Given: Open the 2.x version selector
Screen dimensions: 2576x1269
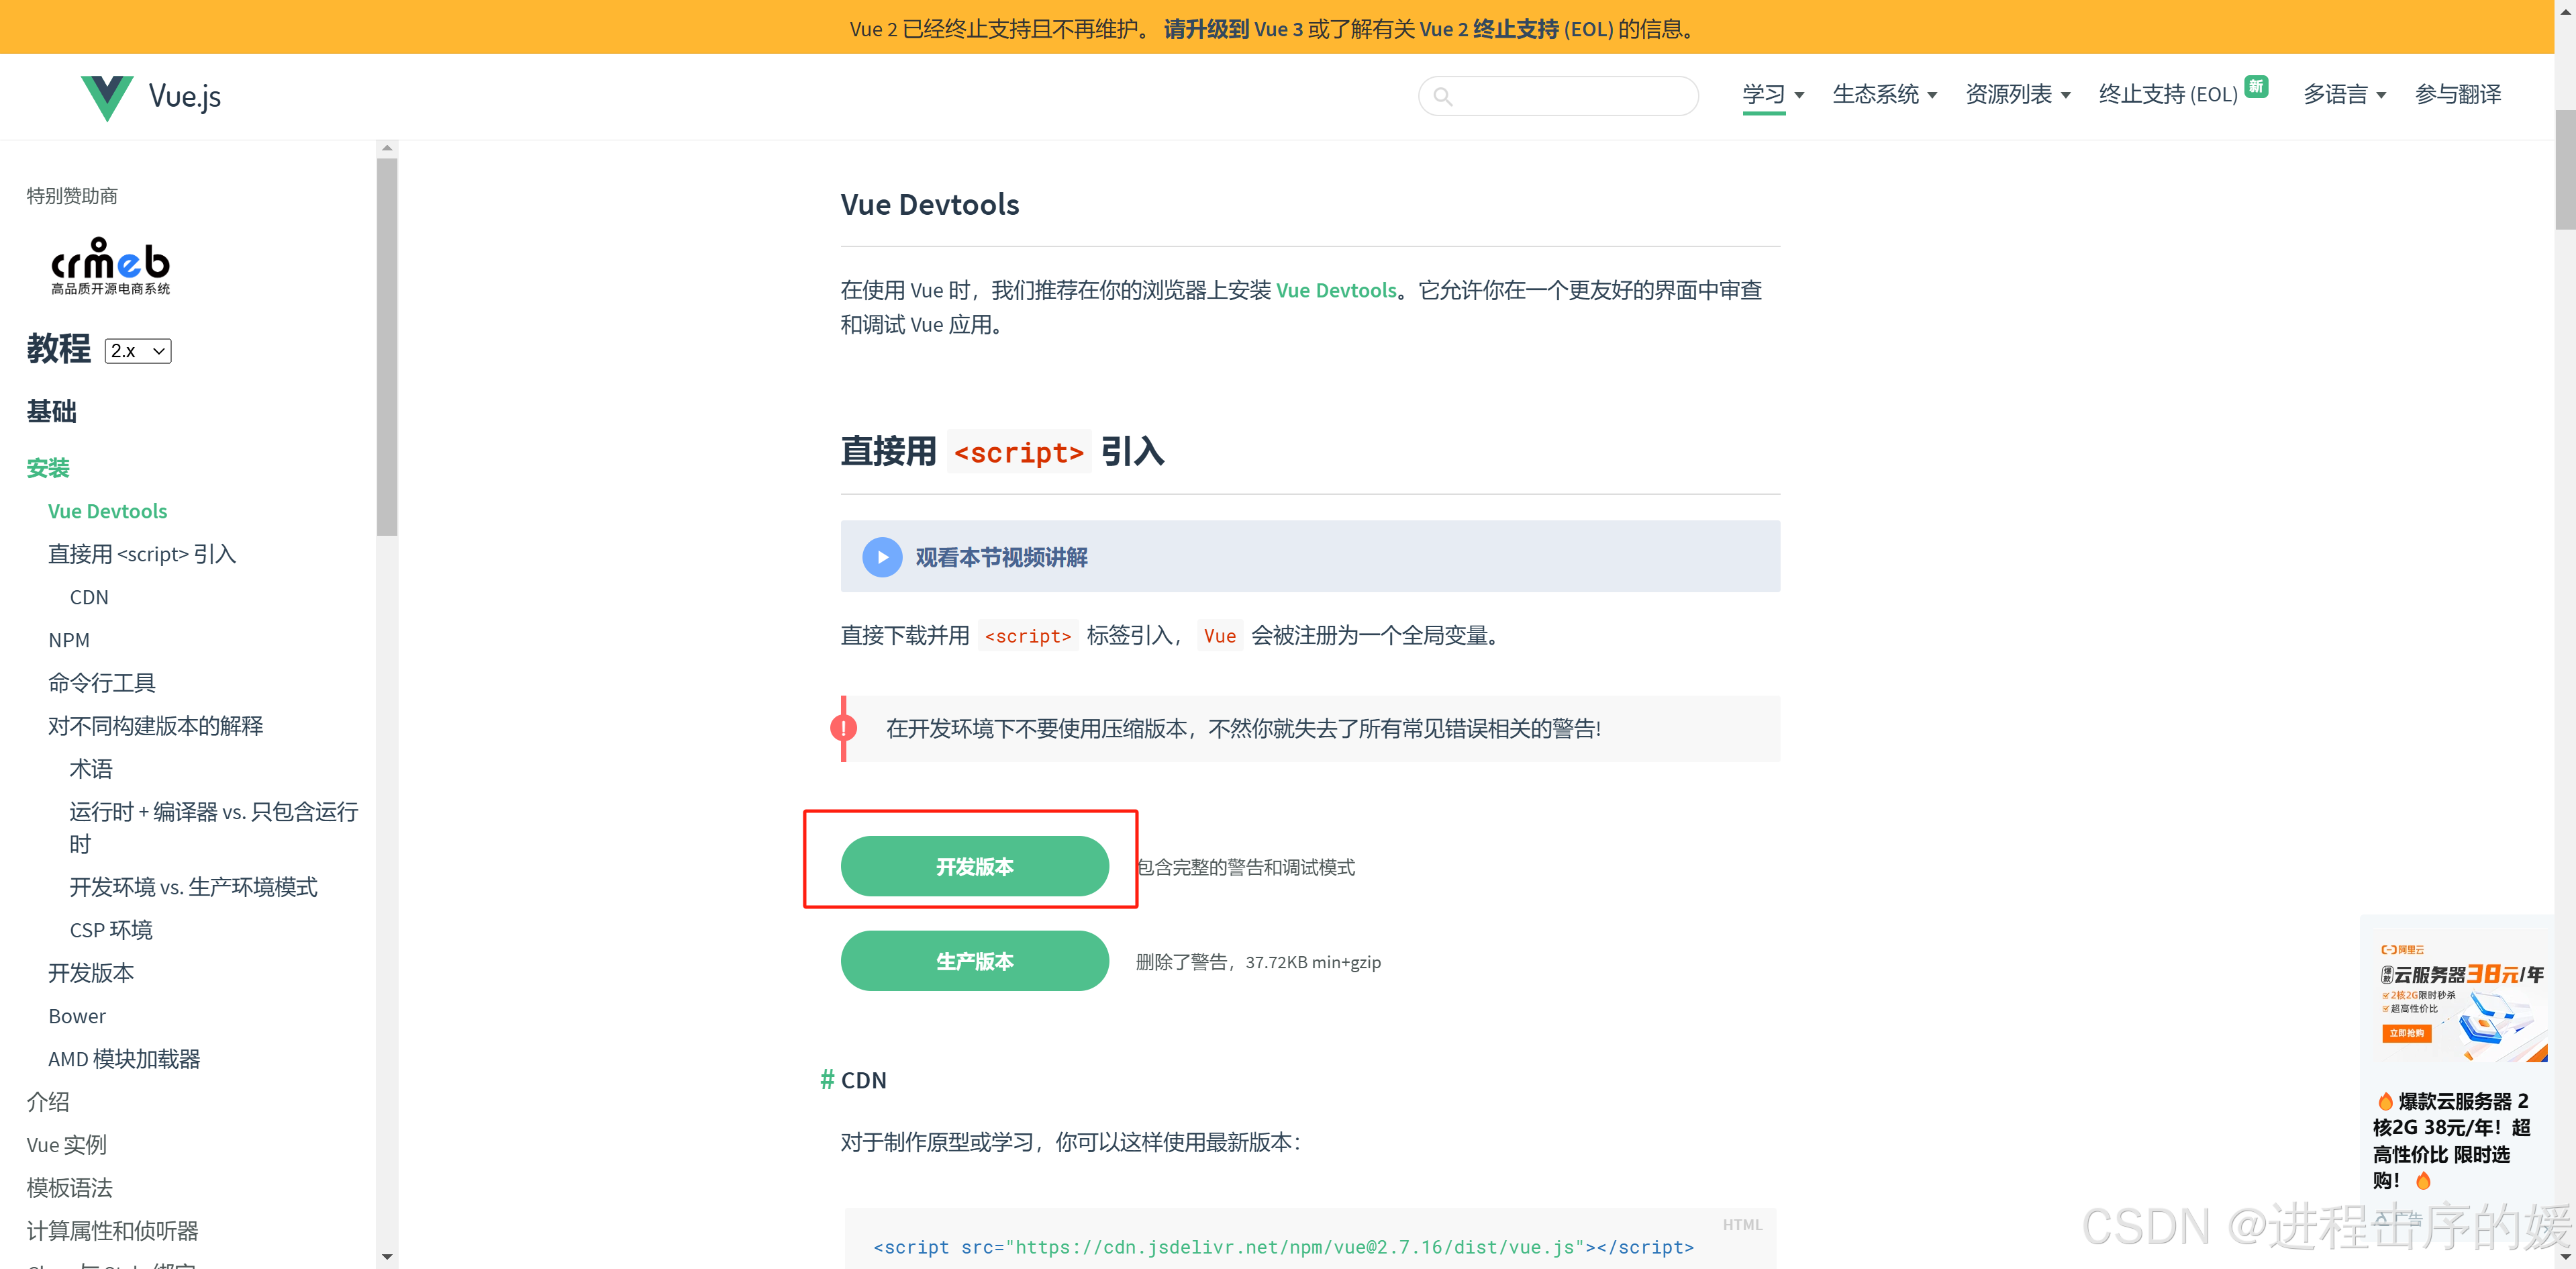Looking at the screenshot, I should pyautogui.click(x=138, y=351).
